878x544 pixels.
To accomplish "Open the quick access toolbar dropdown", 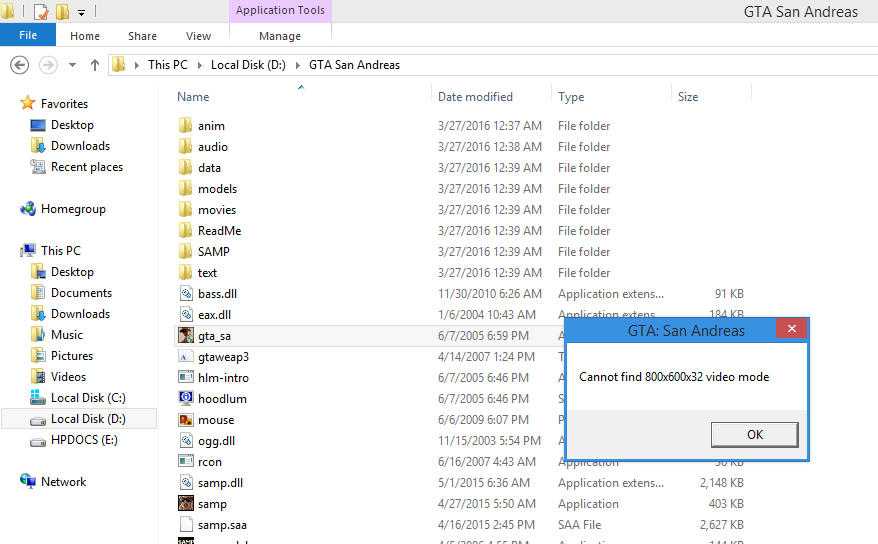I will [x=81, y=13].
